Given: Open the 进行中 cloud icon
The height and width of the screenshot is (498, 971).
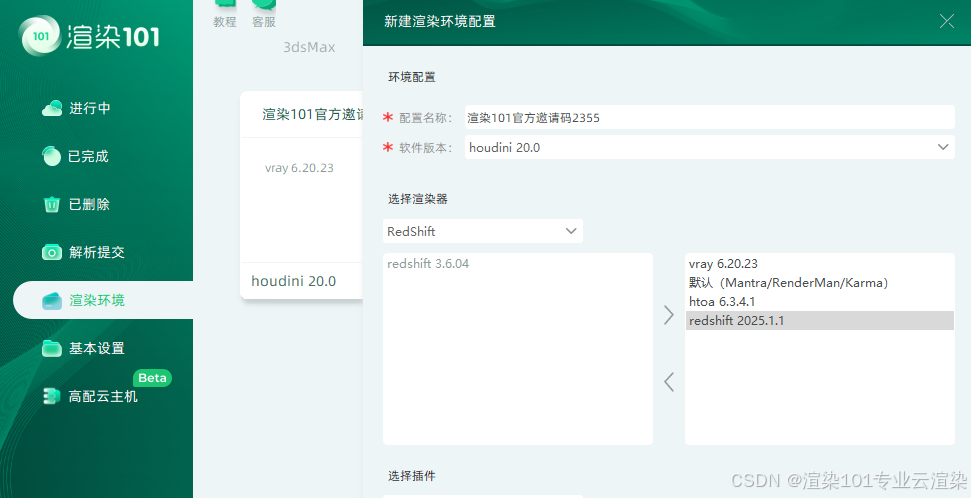Looking at the screenshot, I should [52, 108].
